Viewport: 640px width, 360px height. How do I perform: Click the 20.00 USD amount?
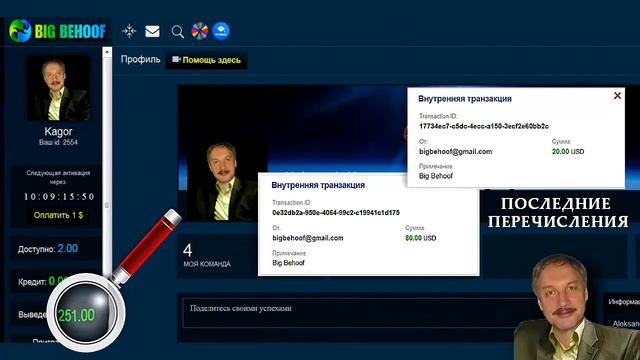tap(568, 151)
